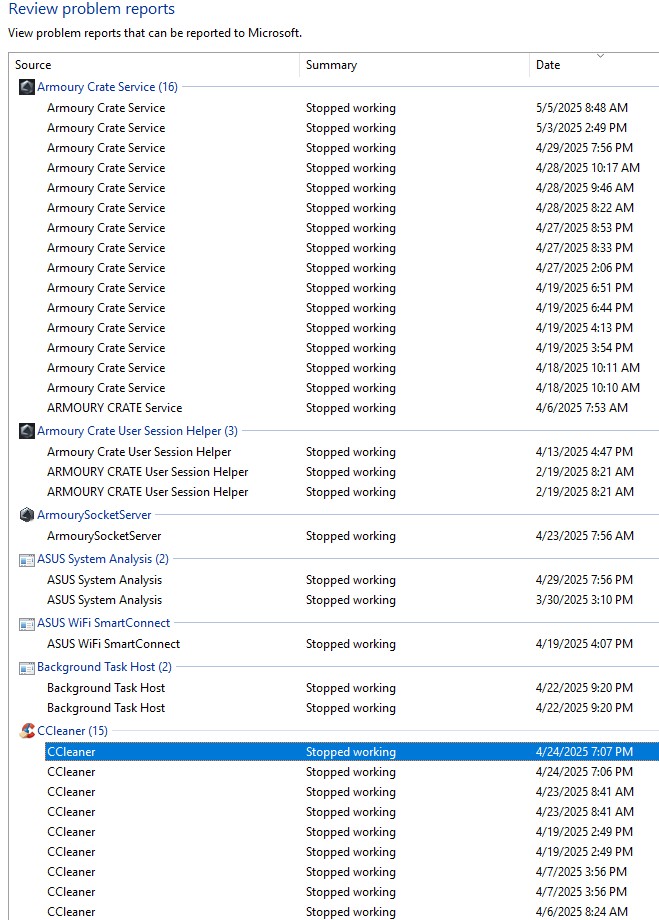Click the CCleaner group icon

coord(26,731)
